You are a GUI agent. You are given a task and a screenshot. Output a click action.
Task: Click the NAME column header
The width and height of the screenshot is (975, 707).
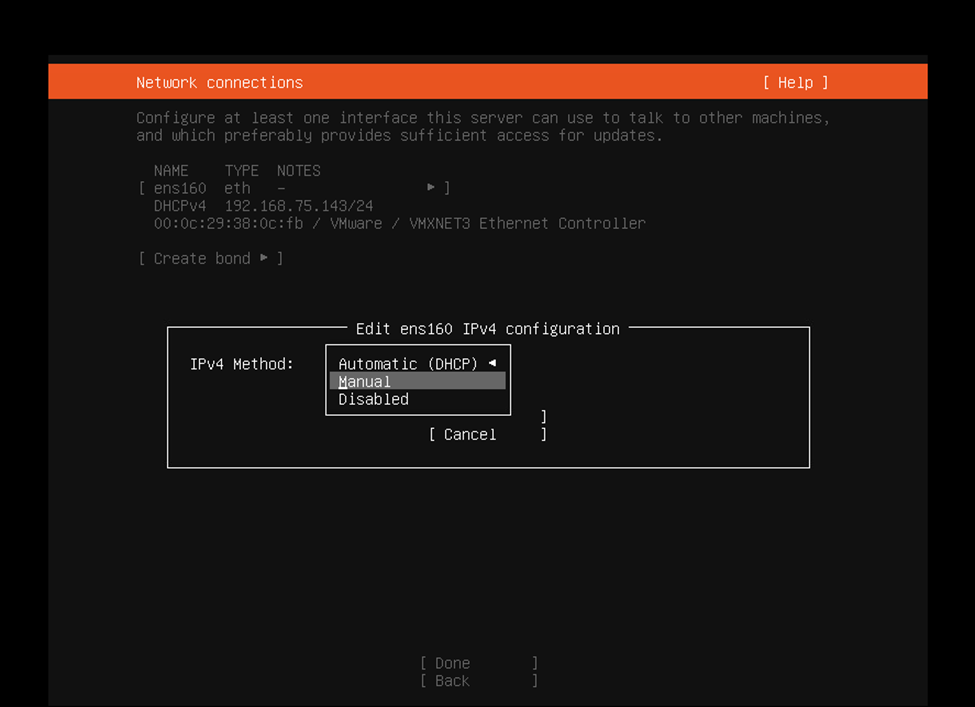[x=171, y=170]
